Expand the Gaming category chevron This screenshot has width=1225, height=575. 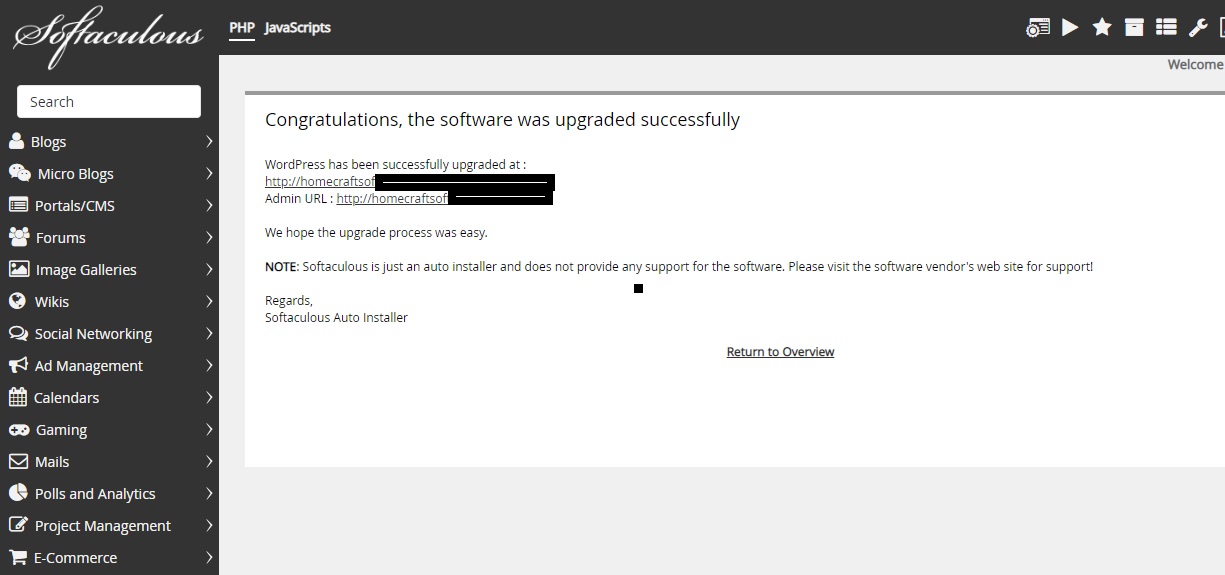pos(209,429)
